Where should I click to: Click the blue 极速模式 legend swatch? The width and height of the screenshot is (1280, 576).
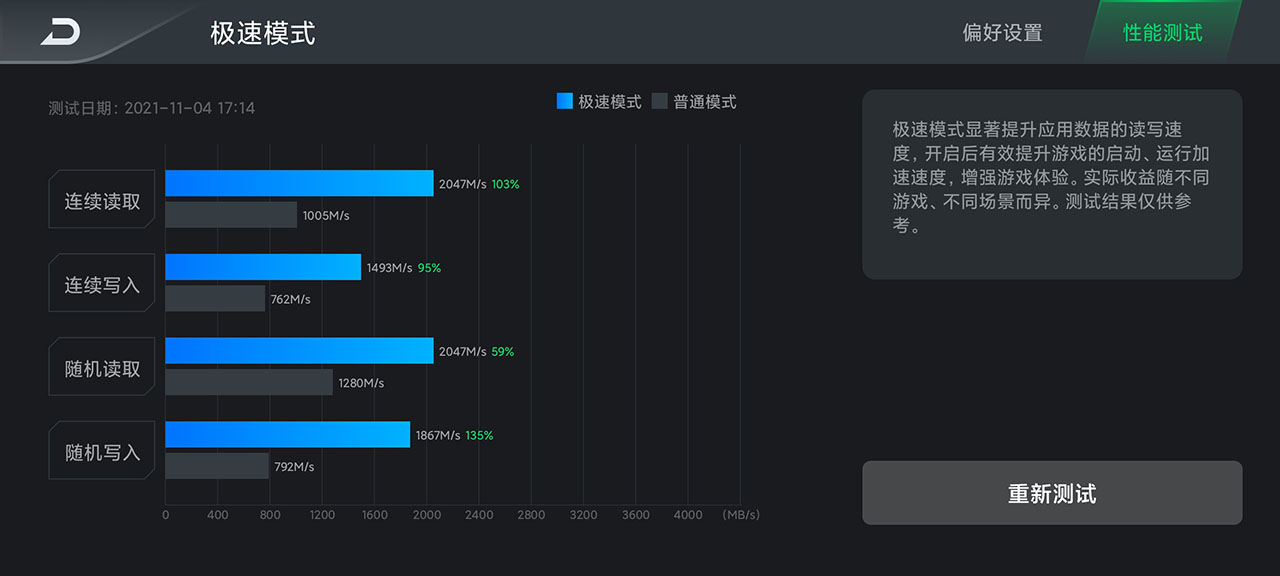pyautogui.click(x=565, y=101)
